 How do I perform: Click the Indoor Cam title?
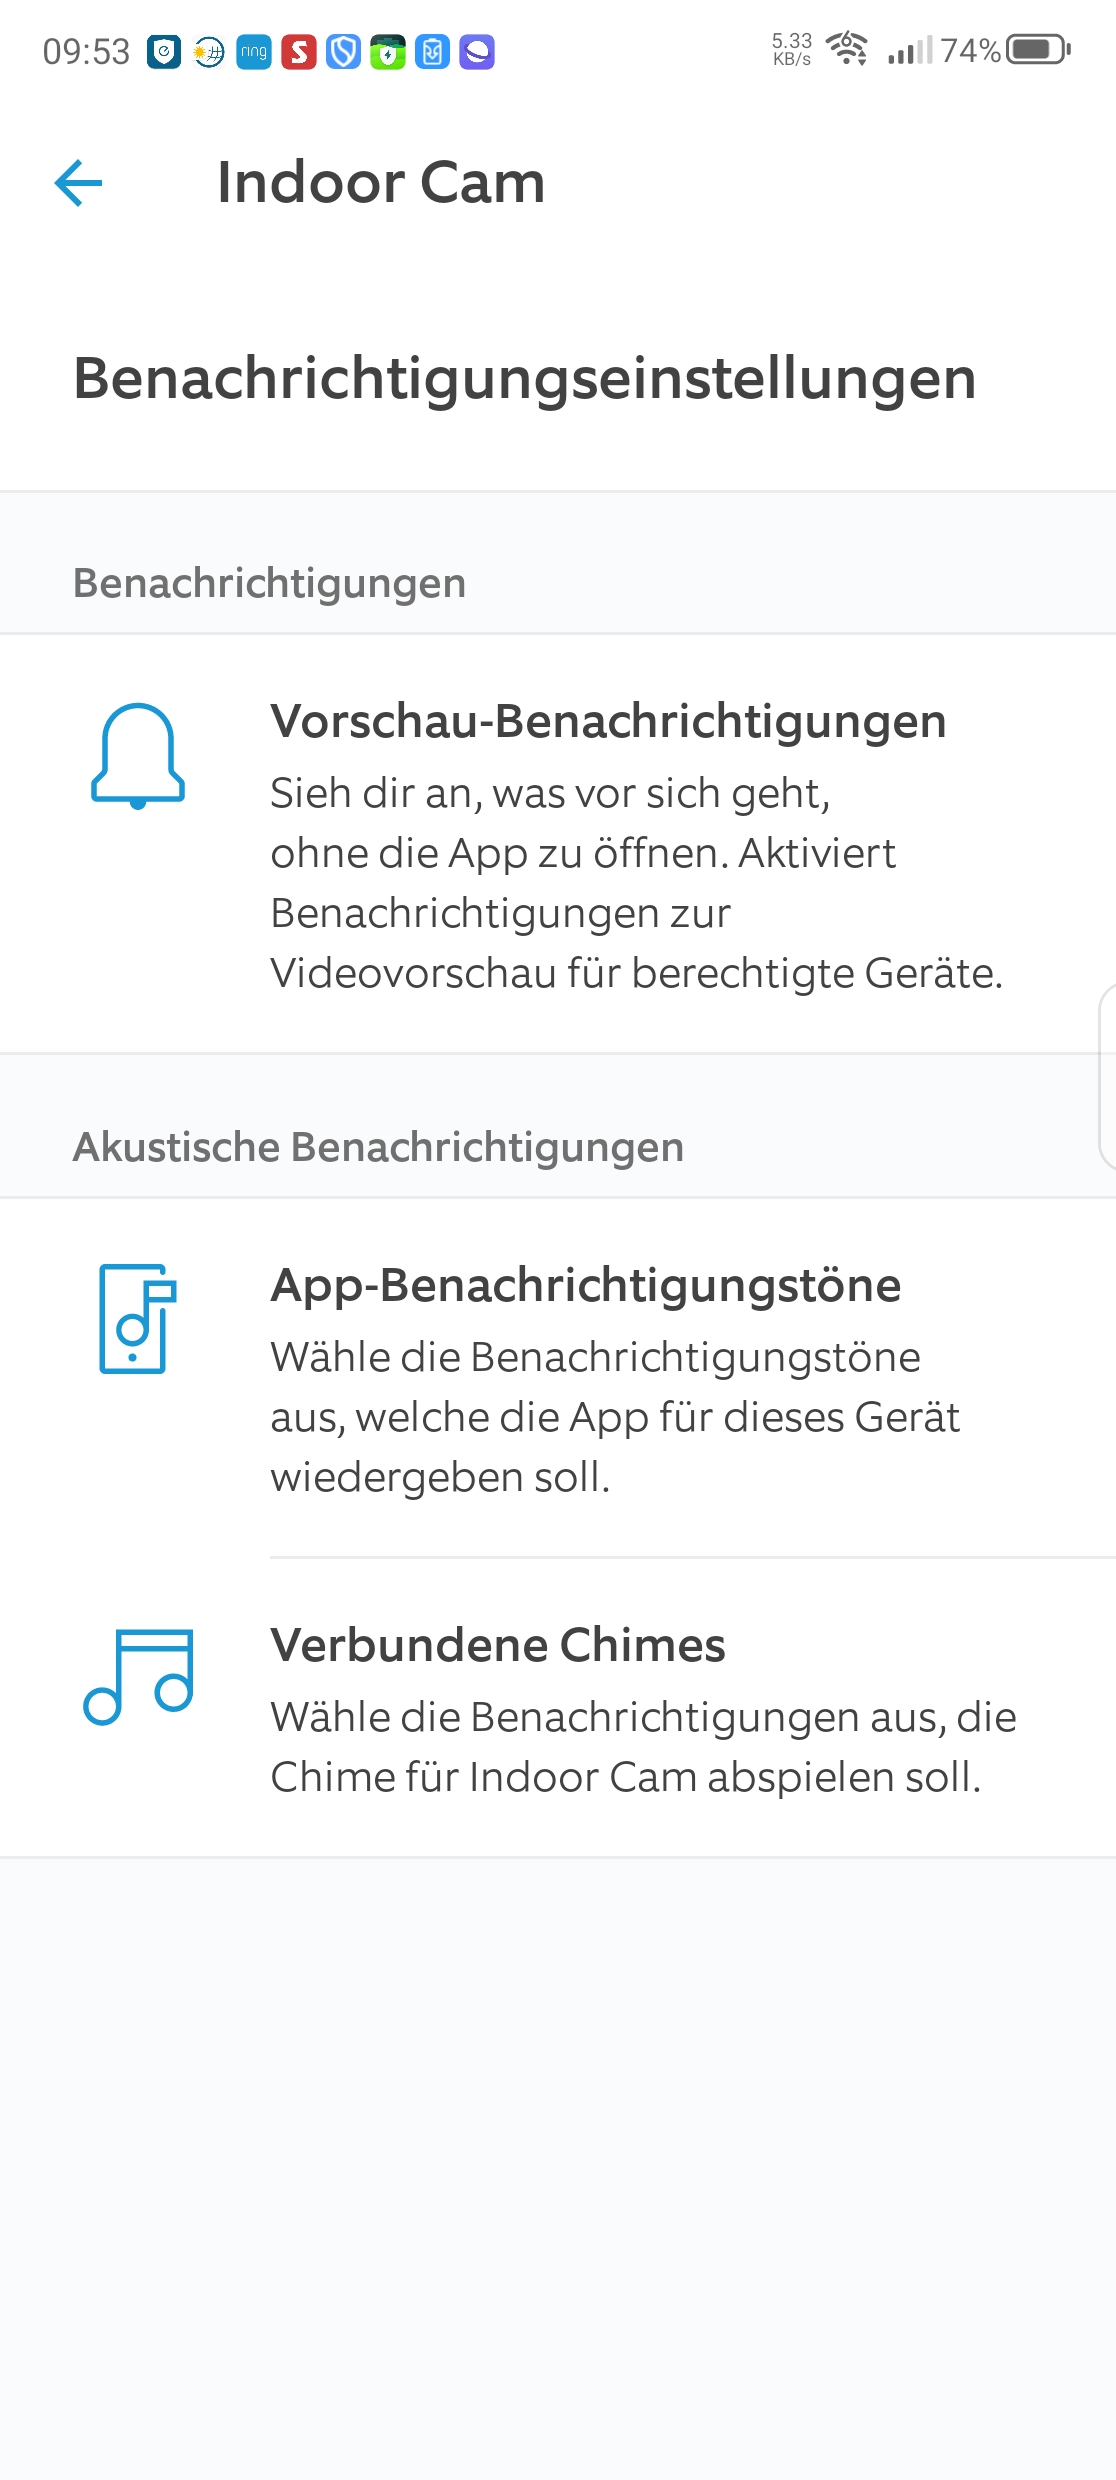click(x=381, y=183)
